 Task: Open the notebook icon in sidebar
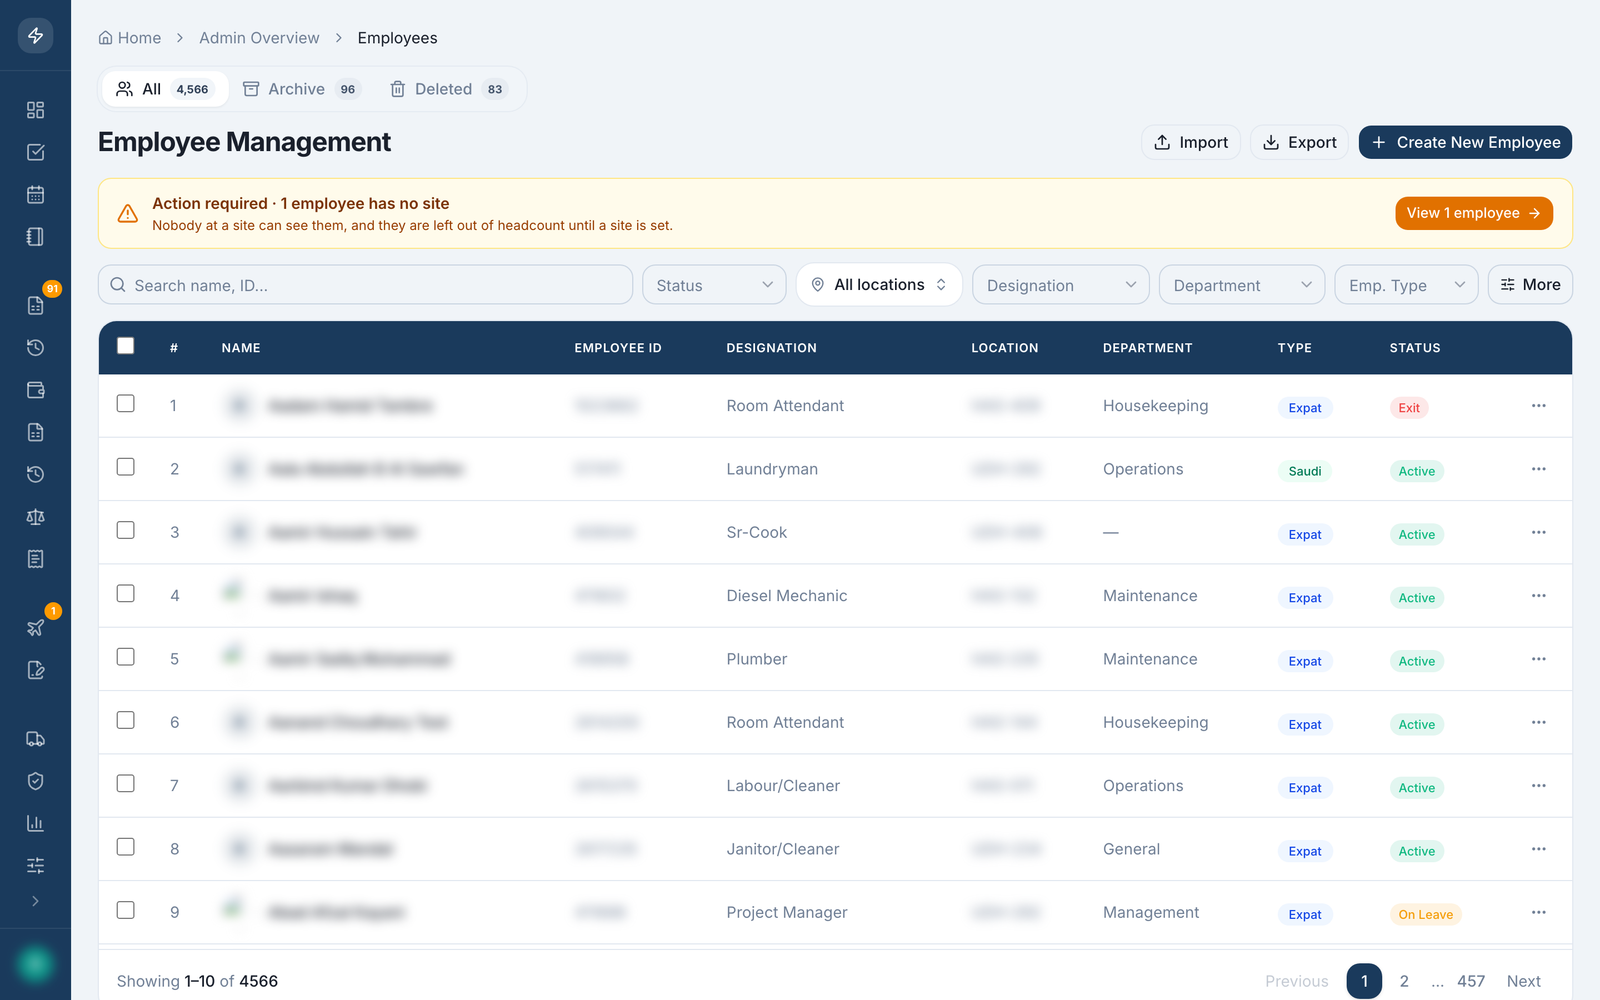tap(35, 237)
